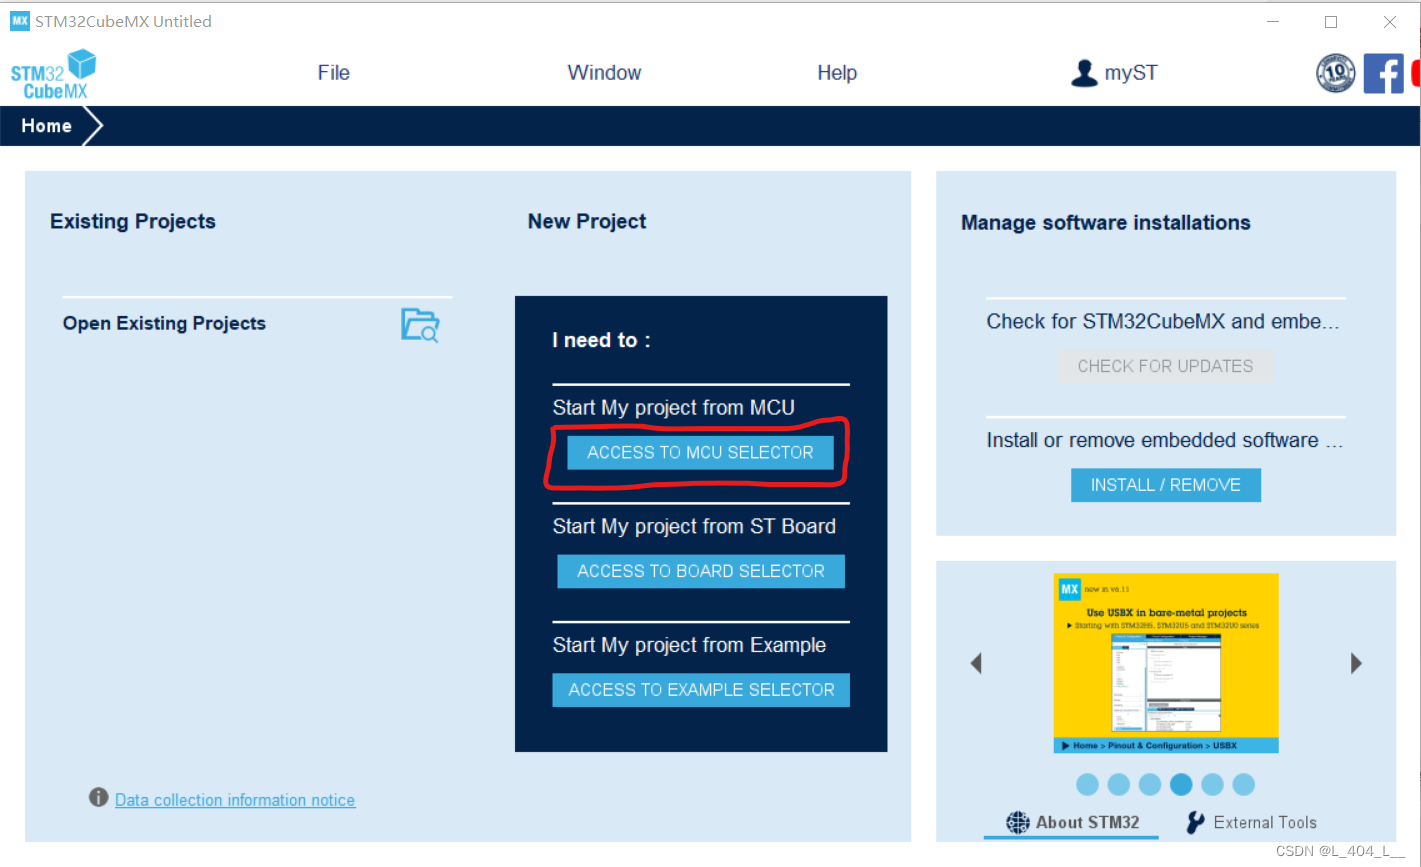
Task: Select the third carousel dot
Action: click(x=1150, y=785)
